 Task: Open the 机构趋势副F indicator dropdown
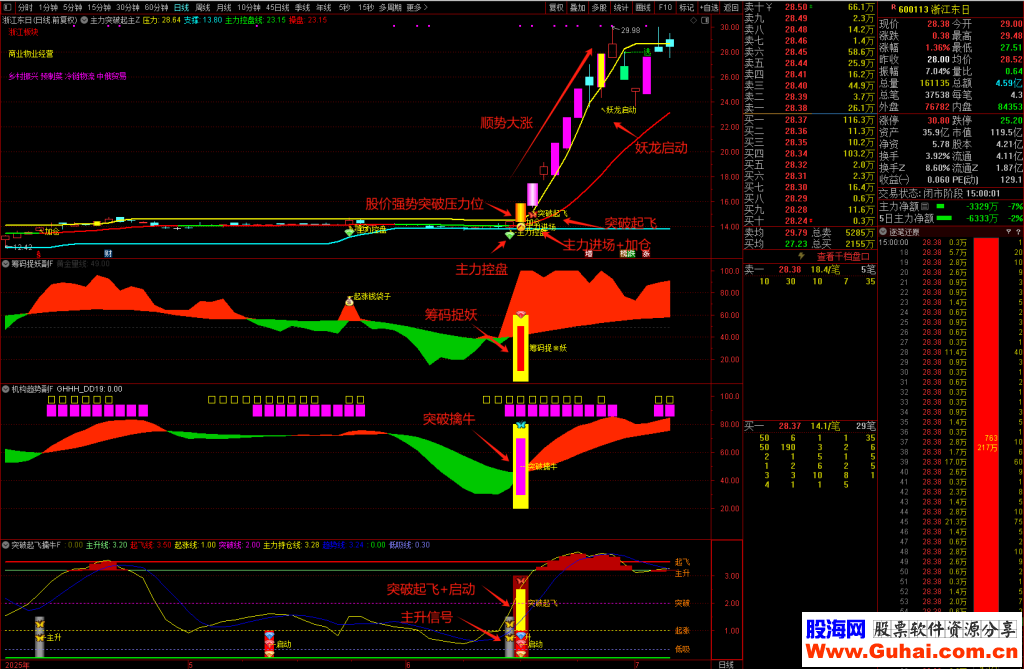(6, 389)
